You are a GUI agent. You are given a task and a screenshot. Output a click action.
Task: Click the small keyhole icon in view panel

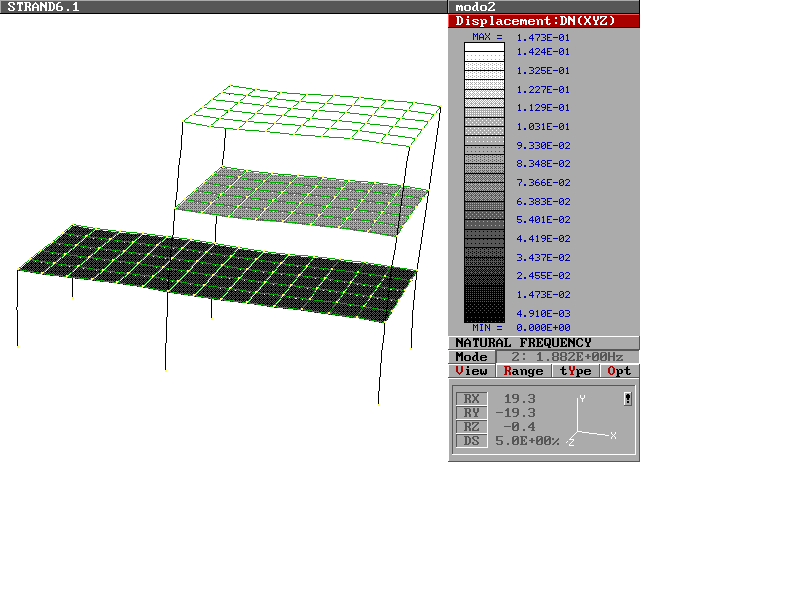[627, 399]
